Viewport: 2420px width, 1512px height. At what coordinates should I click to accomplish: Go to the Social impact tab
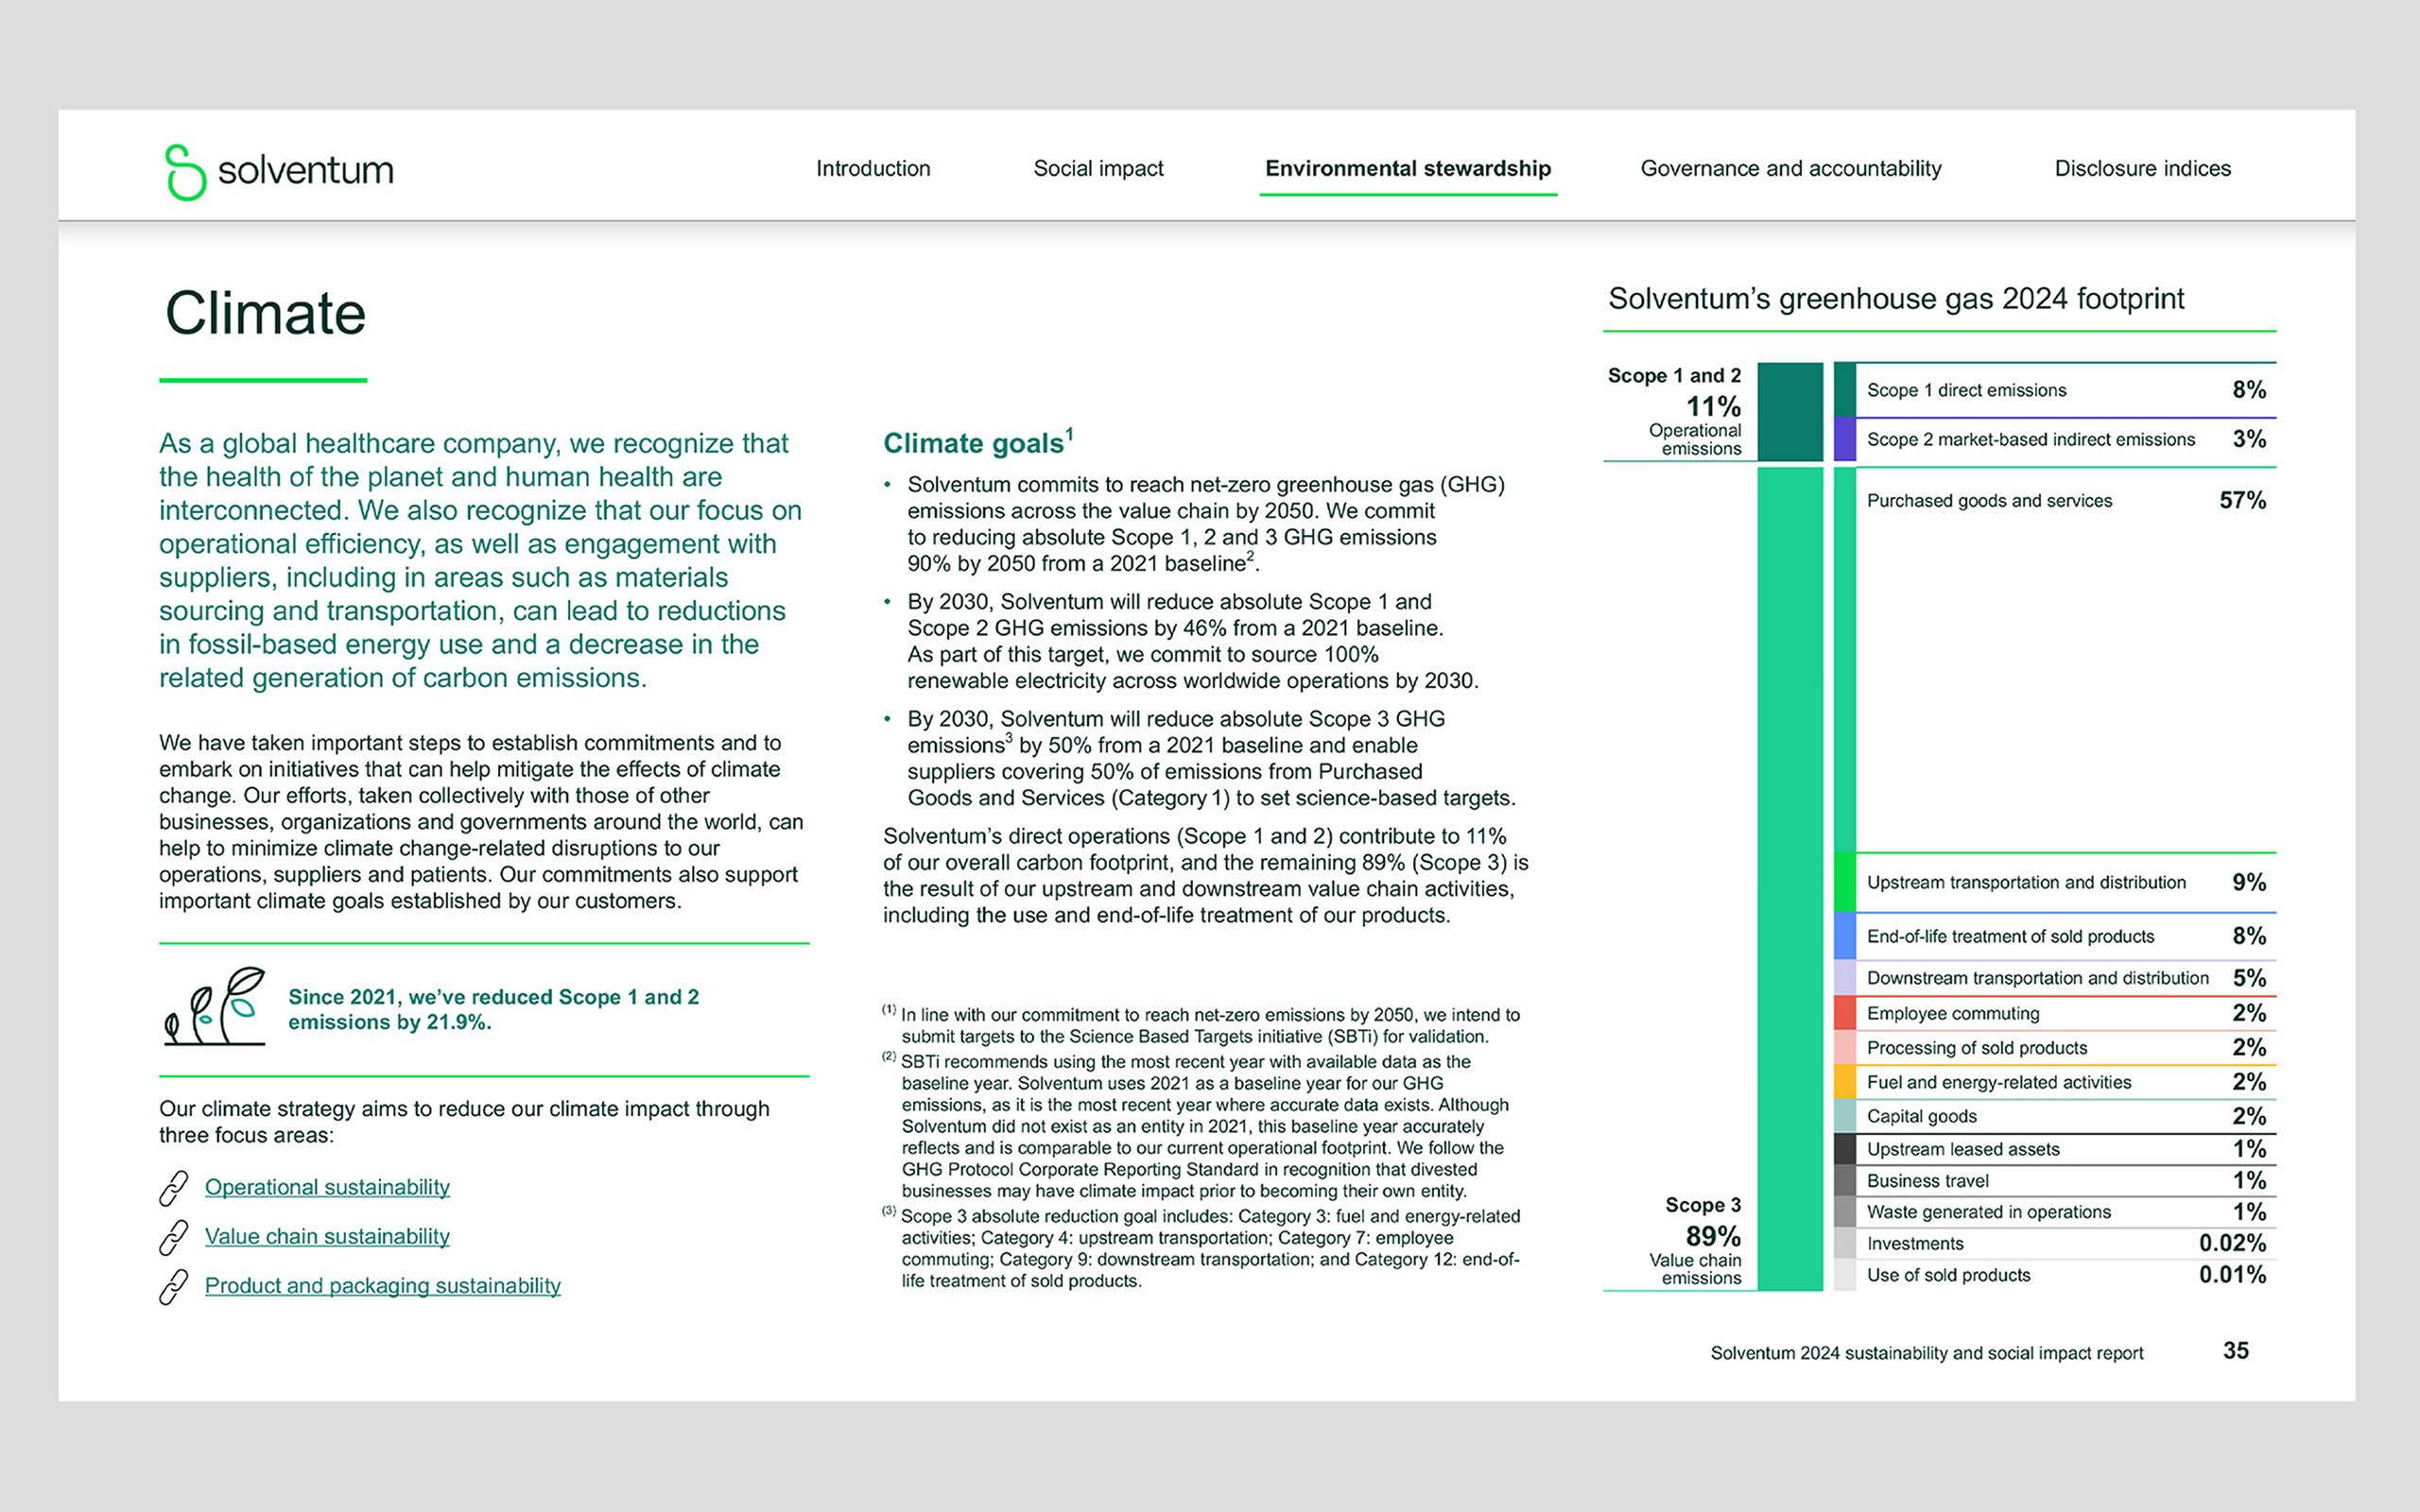[x=1098, y=169]
